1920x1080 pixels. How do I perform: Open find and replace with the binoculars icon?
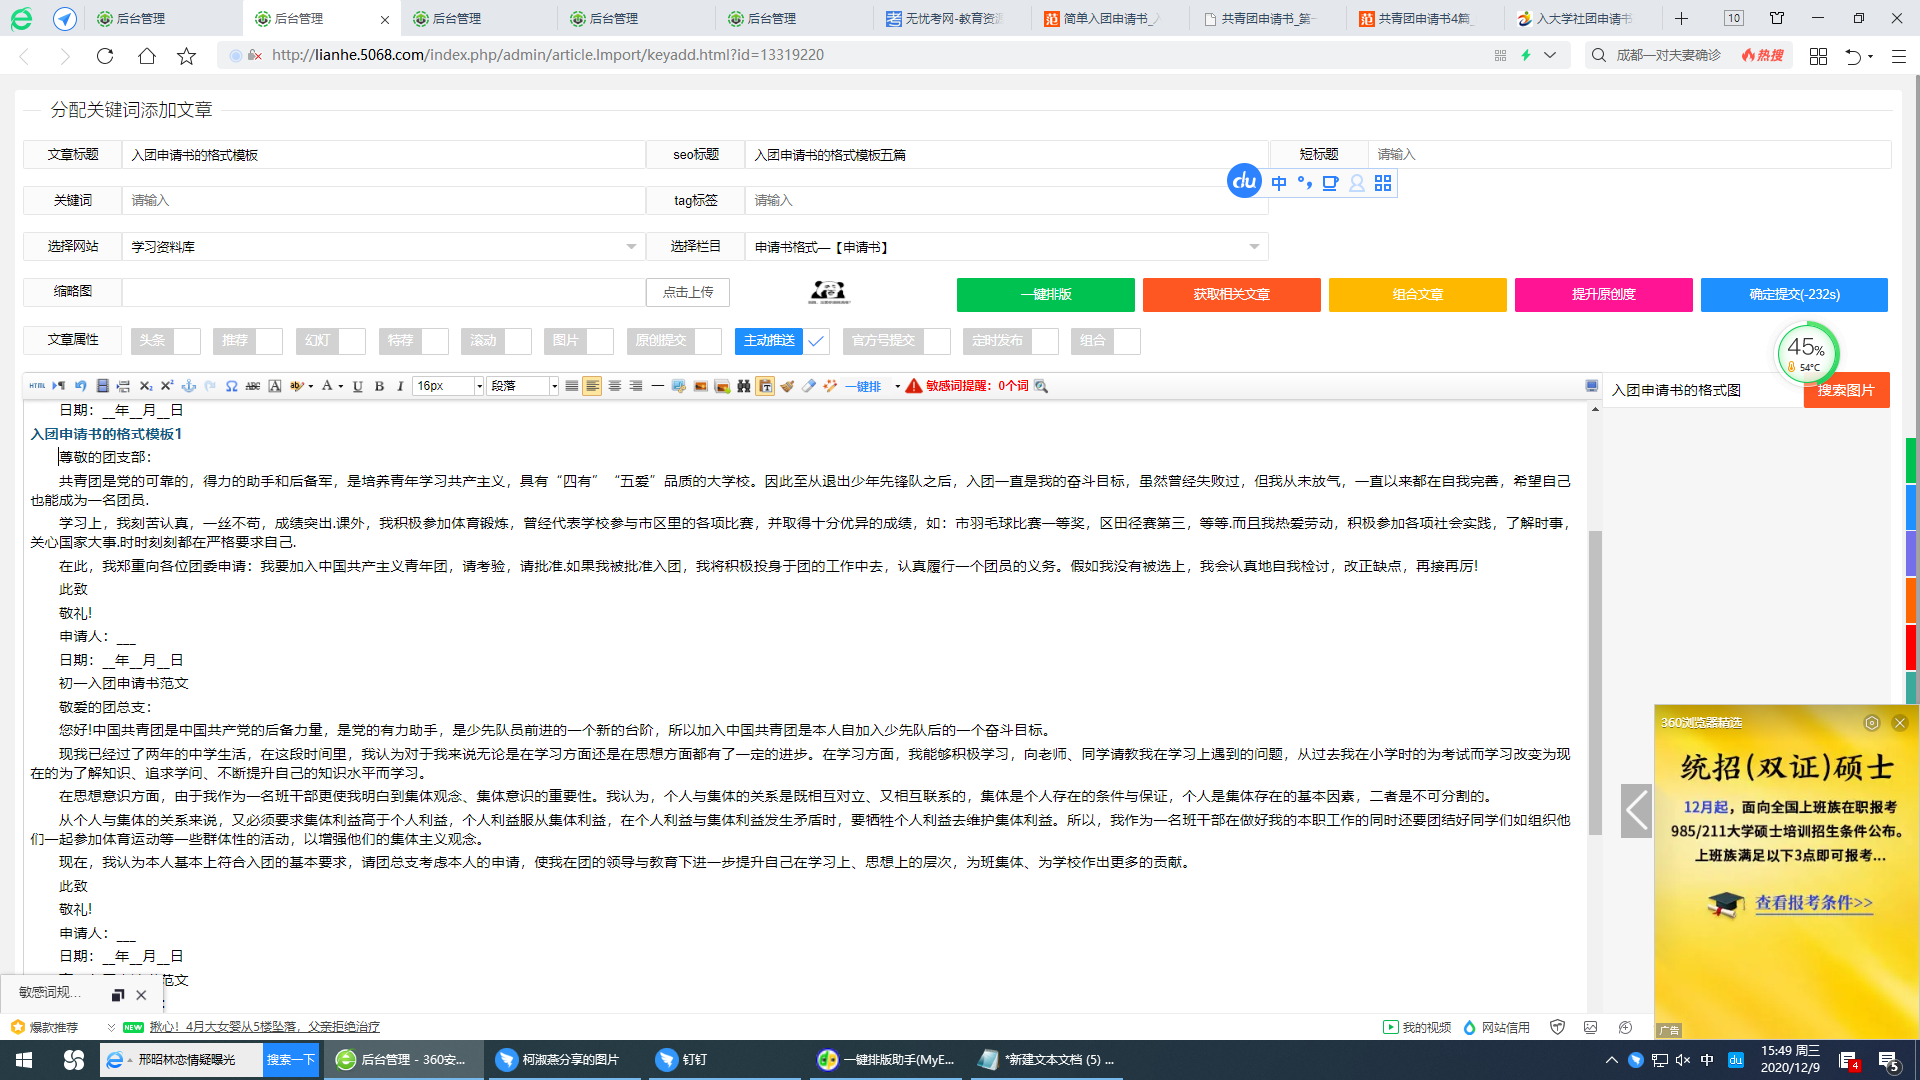coord(743,385)
